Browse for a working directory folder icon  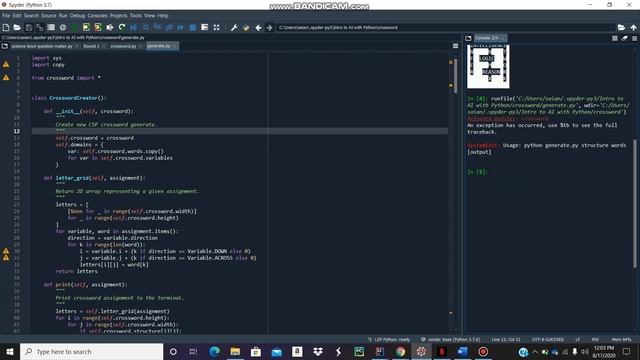tap(621, 27)
